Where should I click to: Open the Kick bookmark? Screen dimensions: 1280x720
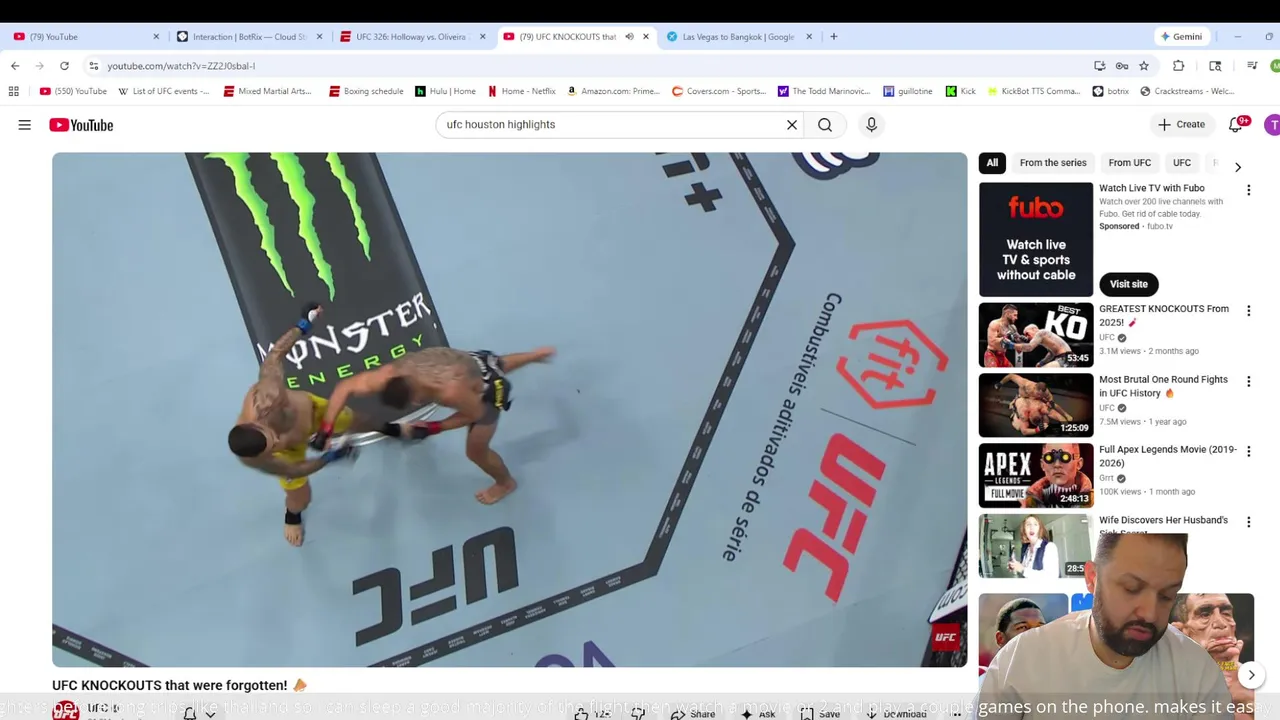[961, 91]
